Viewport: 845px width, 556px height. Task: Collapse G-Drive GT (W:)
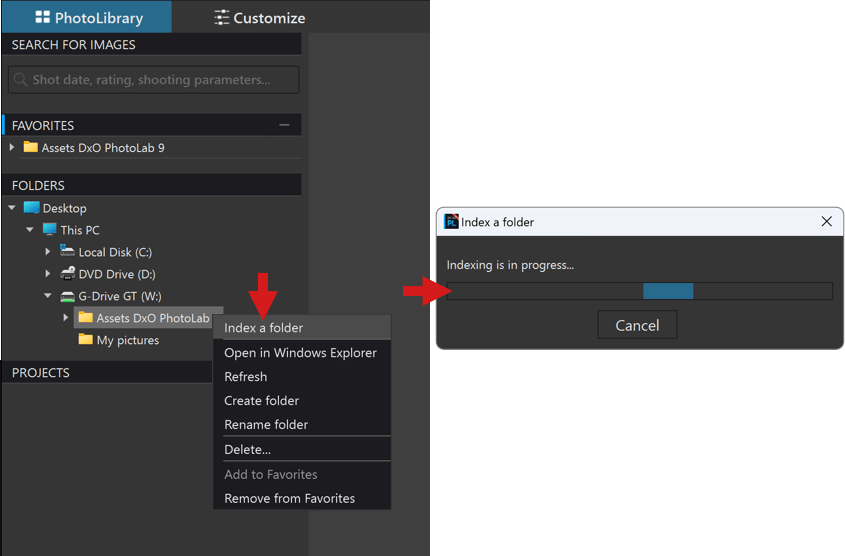tap(48, 296)
